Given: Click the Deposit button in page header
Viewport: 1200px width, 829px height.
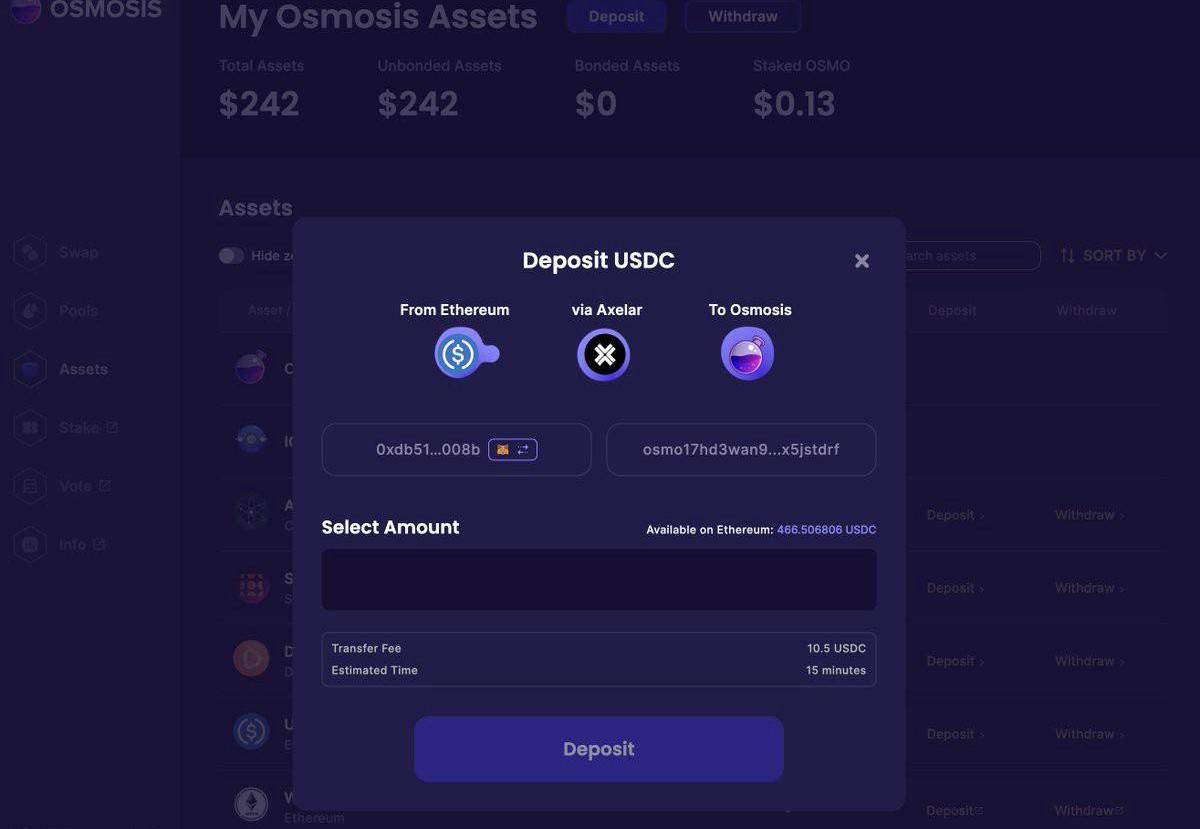Looking at the screenshot, I should [616, 17].
